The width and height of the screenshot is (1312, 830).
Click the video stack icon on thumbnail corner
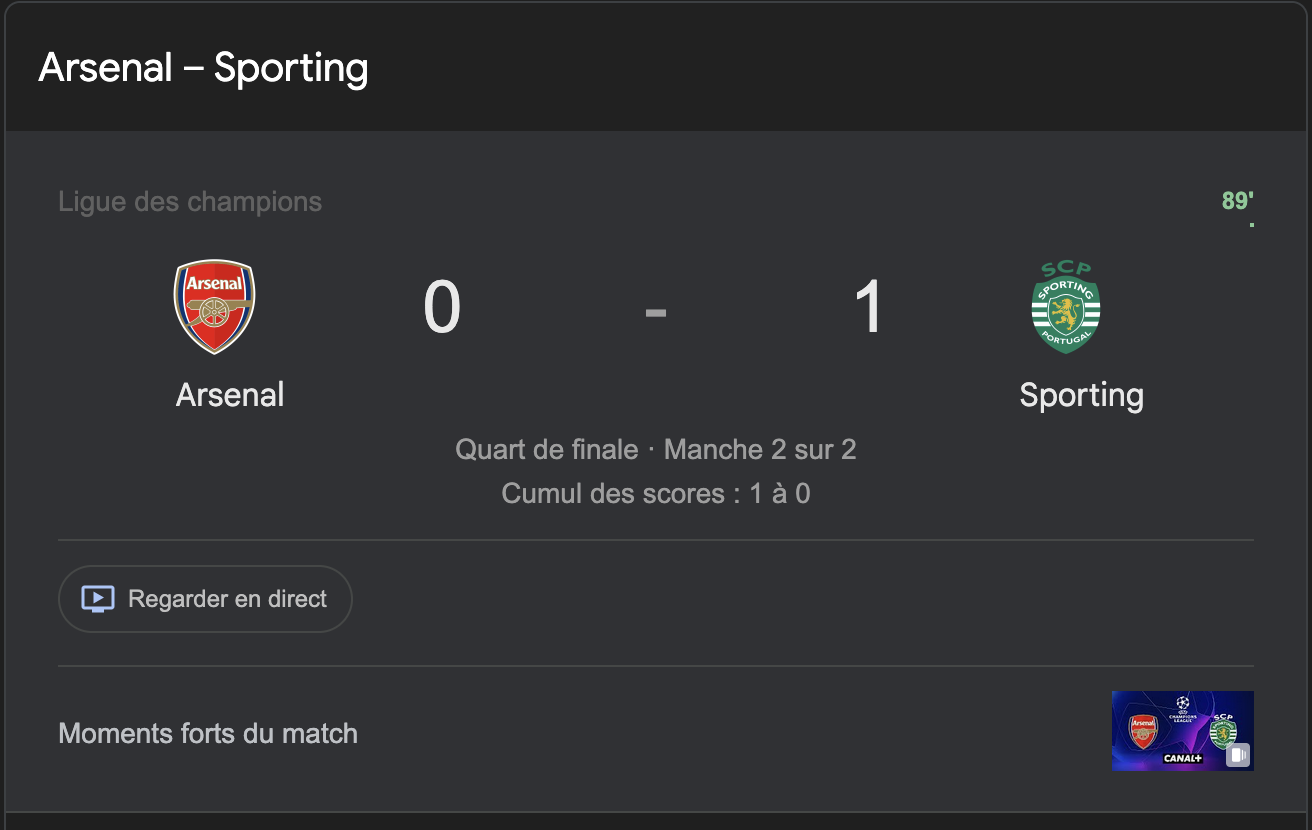pos(1238,755)
